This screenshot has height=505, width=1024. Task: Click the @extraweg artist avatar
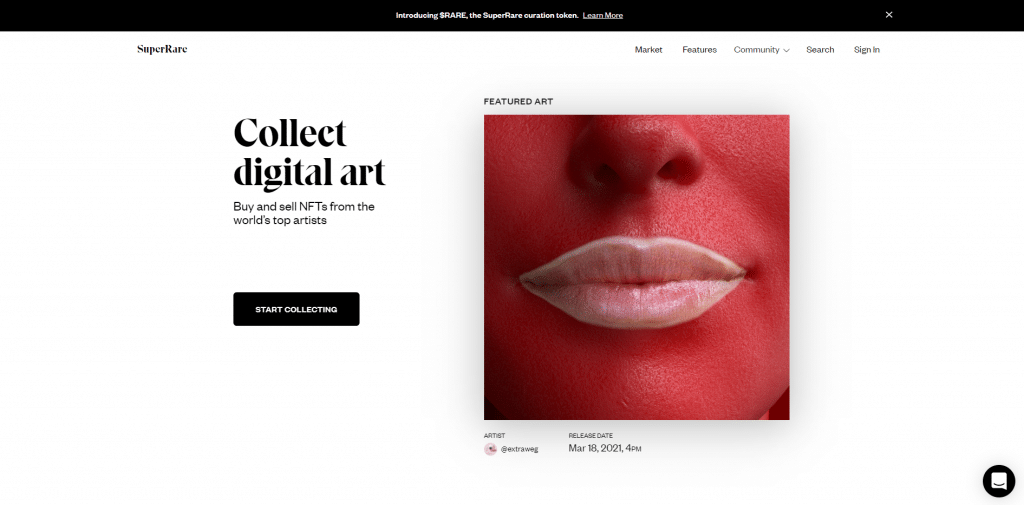(490, 449)
